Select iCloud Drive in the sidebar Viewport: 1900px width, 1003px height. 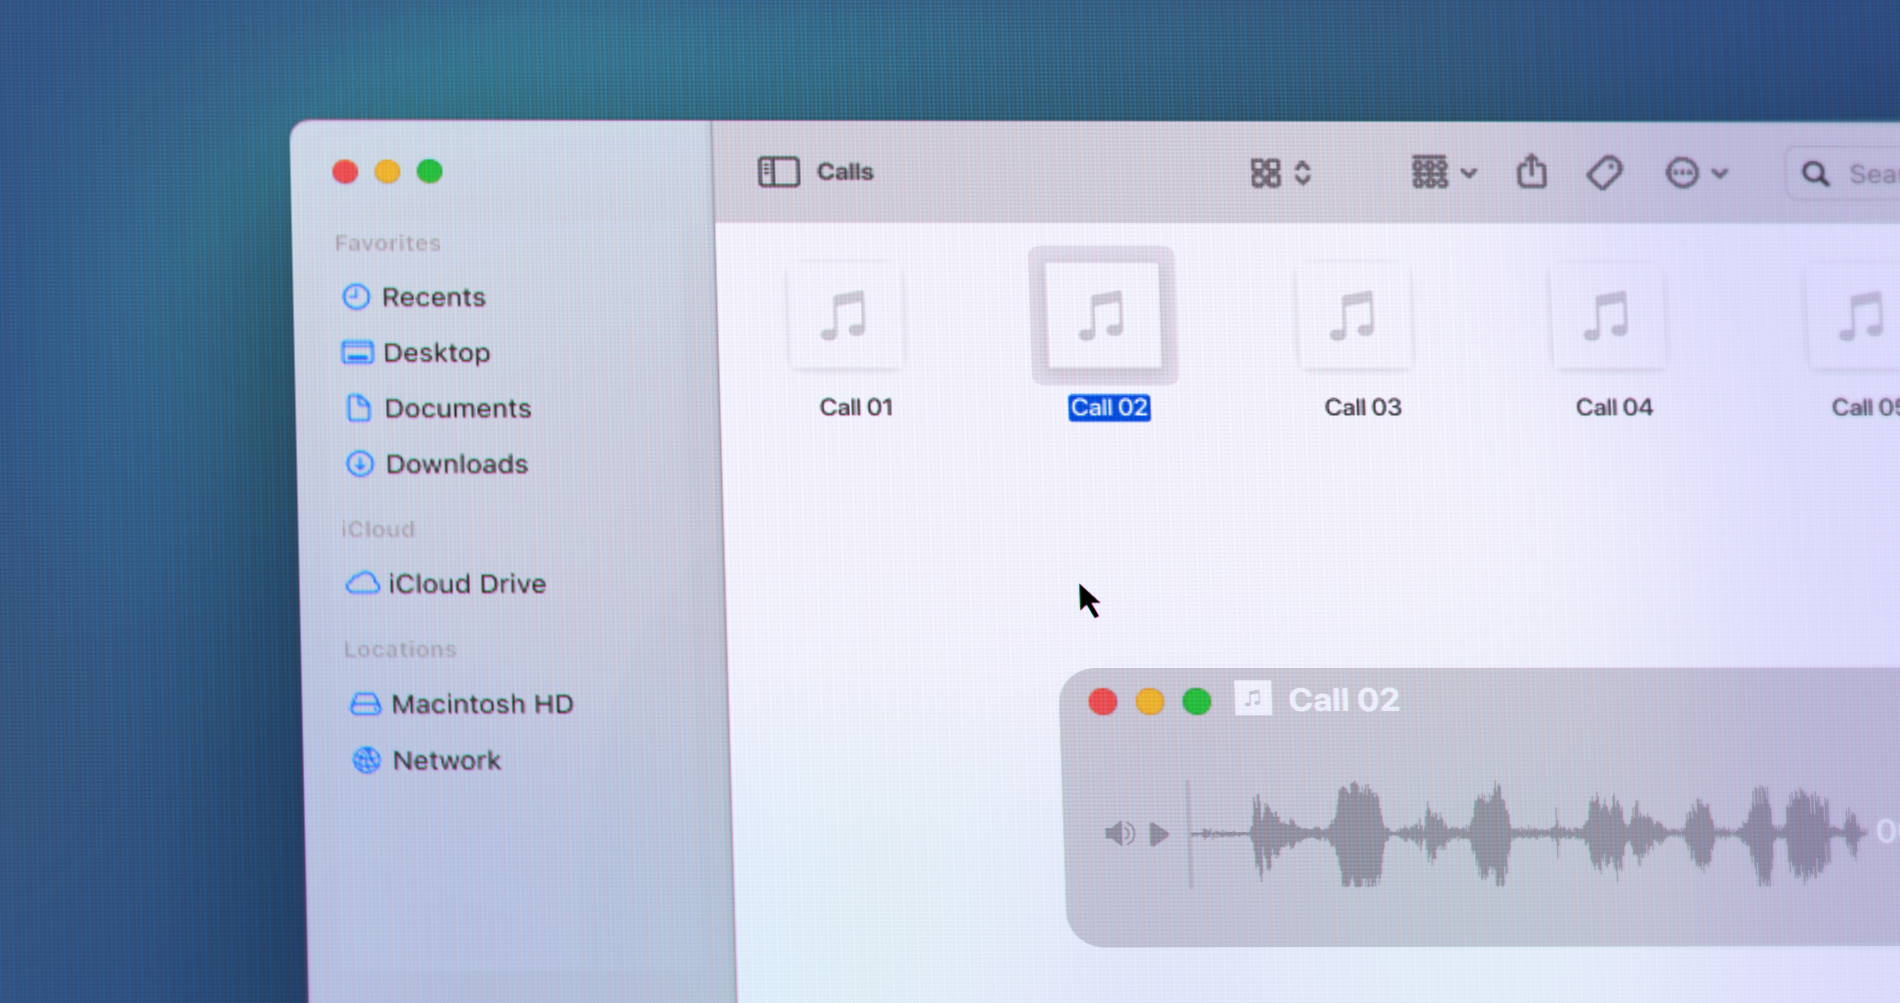coord(465,584)
